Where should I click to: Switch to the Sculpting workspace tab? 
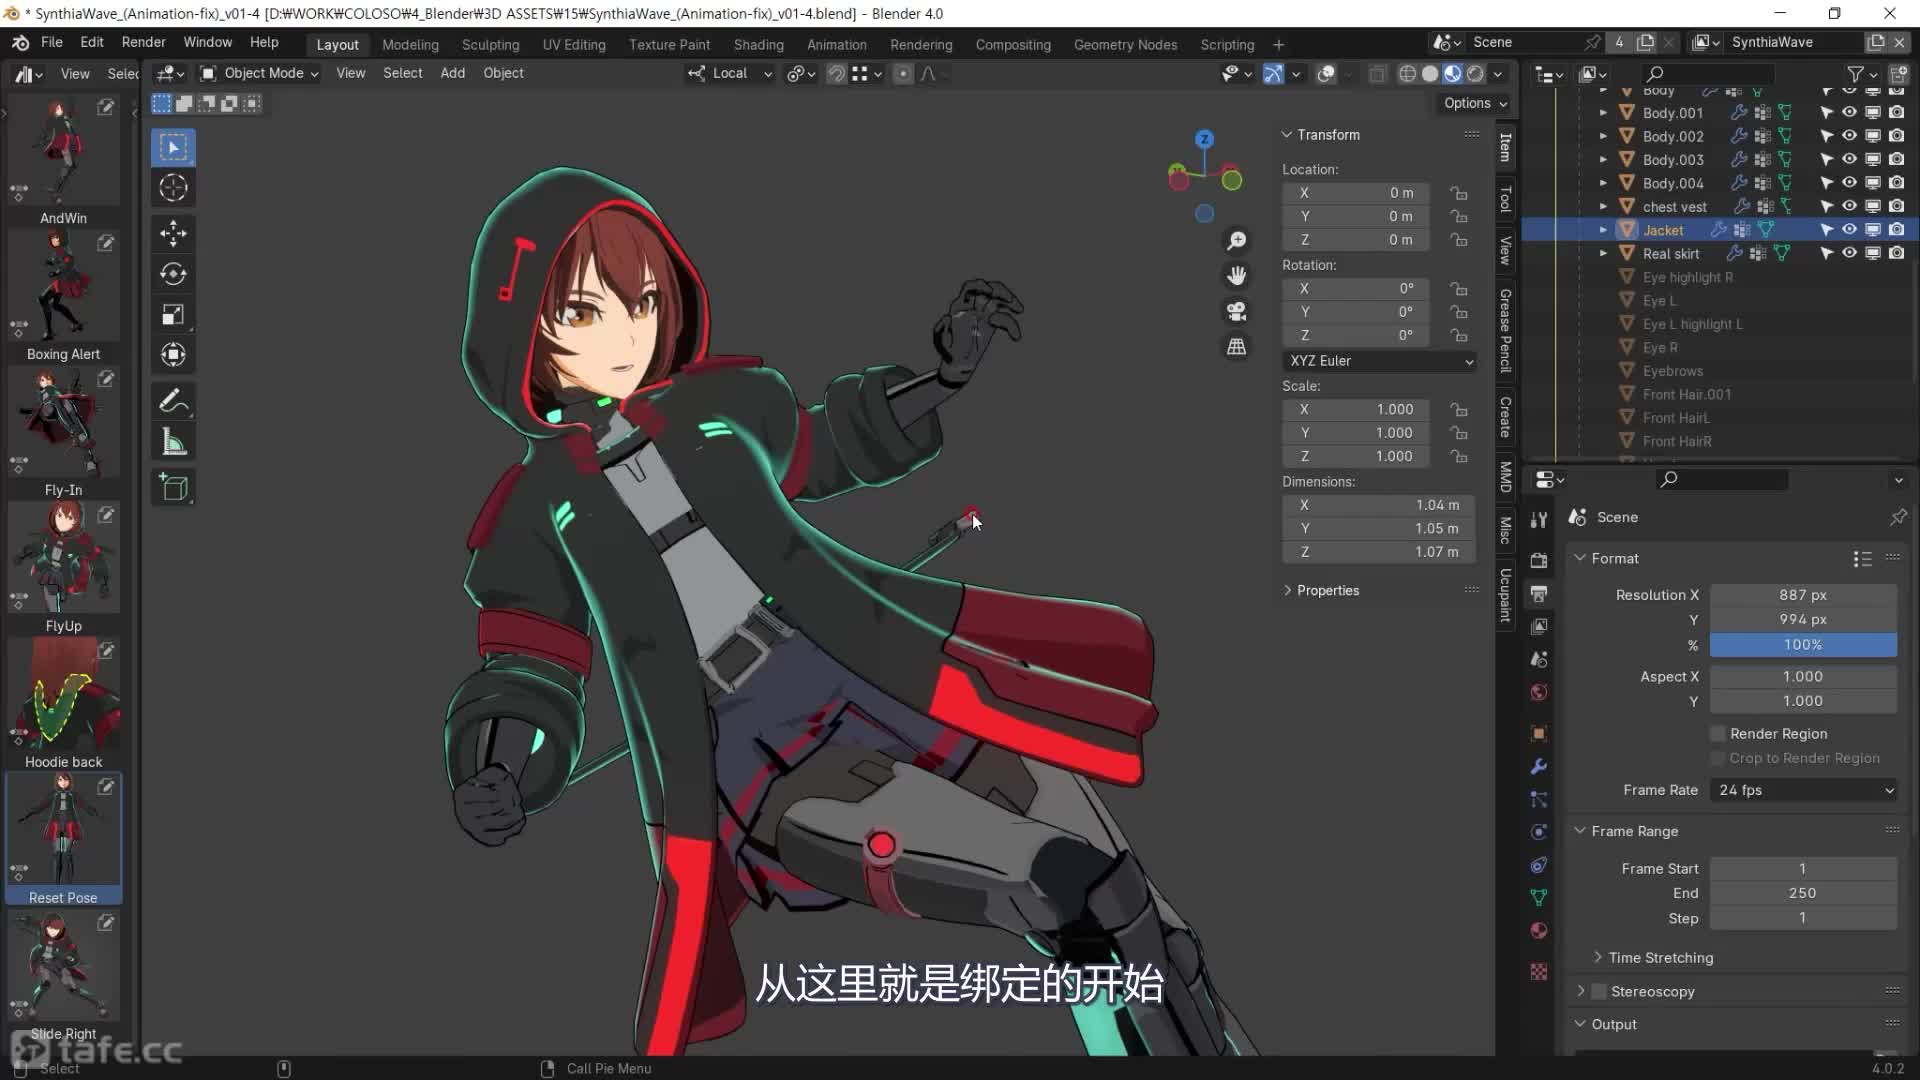[x=490, y=45]
